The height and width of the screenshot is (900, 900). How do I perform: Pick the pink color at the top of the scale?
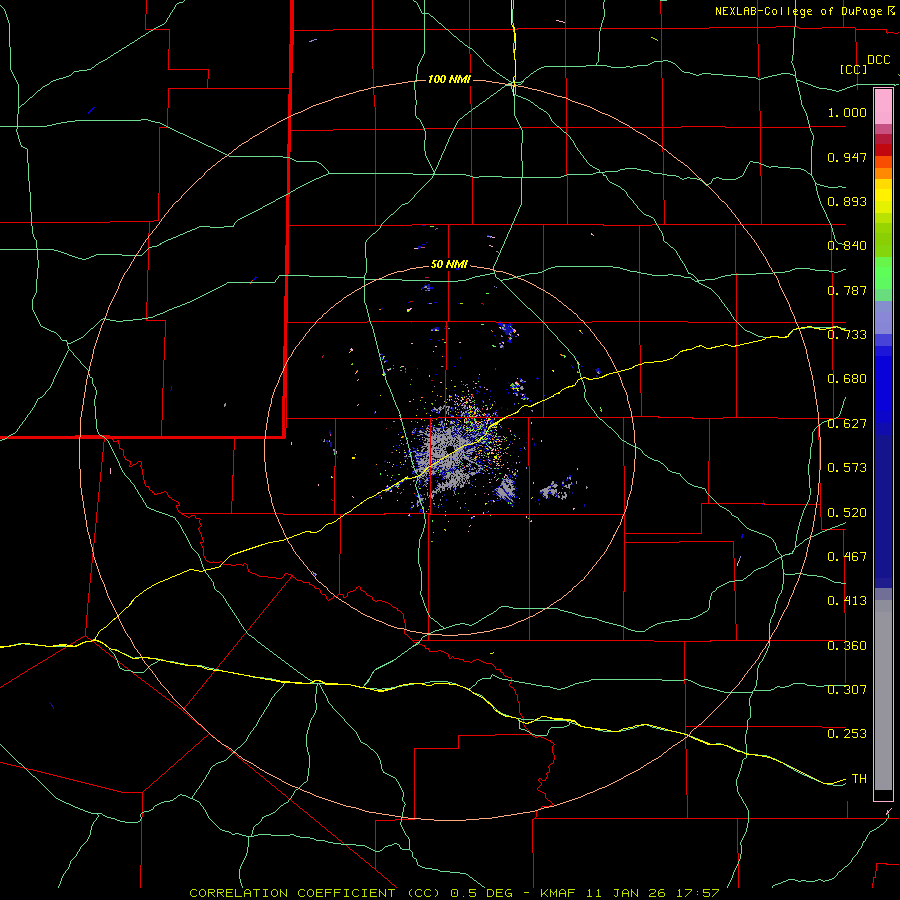pyautogui.click(x=883, y=106)
